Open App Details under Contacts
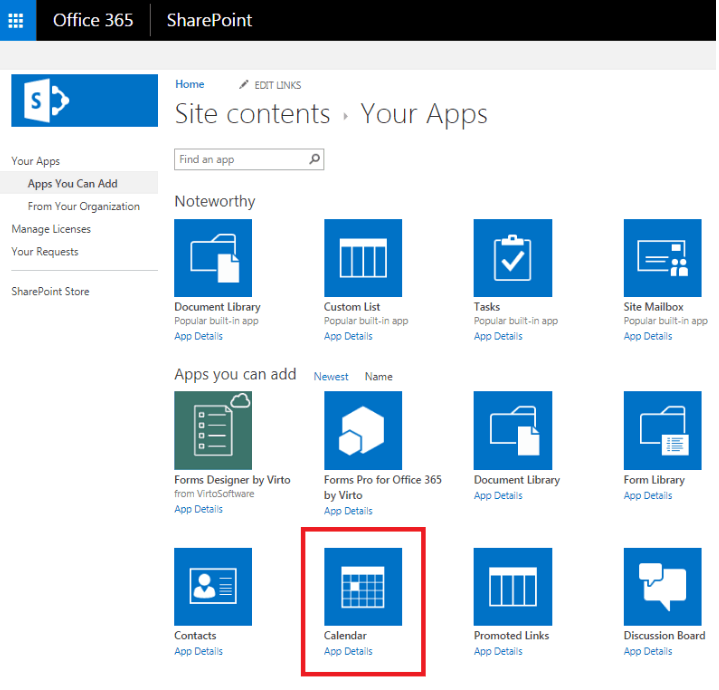The height and width of the screenshot is (690, 719). point(199,651)
